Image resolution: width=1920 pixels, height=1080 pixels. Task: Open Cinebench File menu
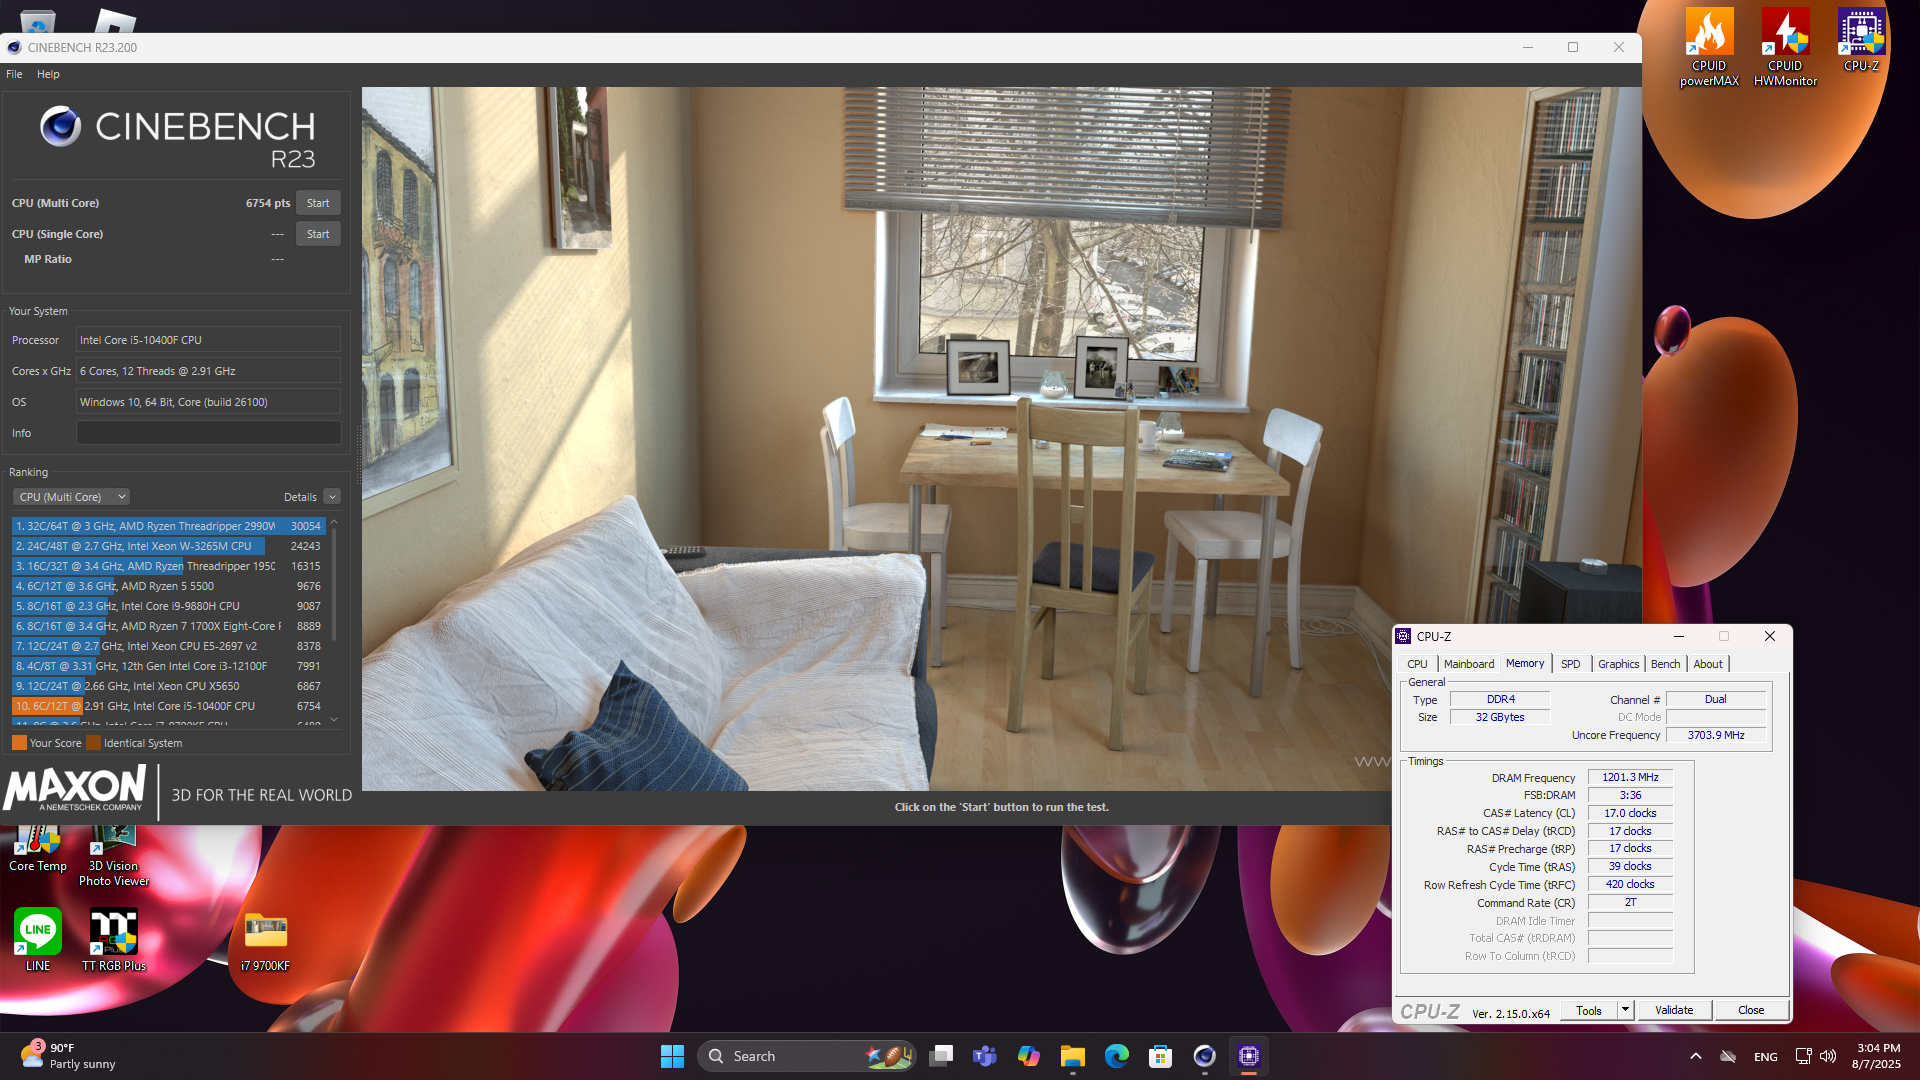tap(14, 74)
